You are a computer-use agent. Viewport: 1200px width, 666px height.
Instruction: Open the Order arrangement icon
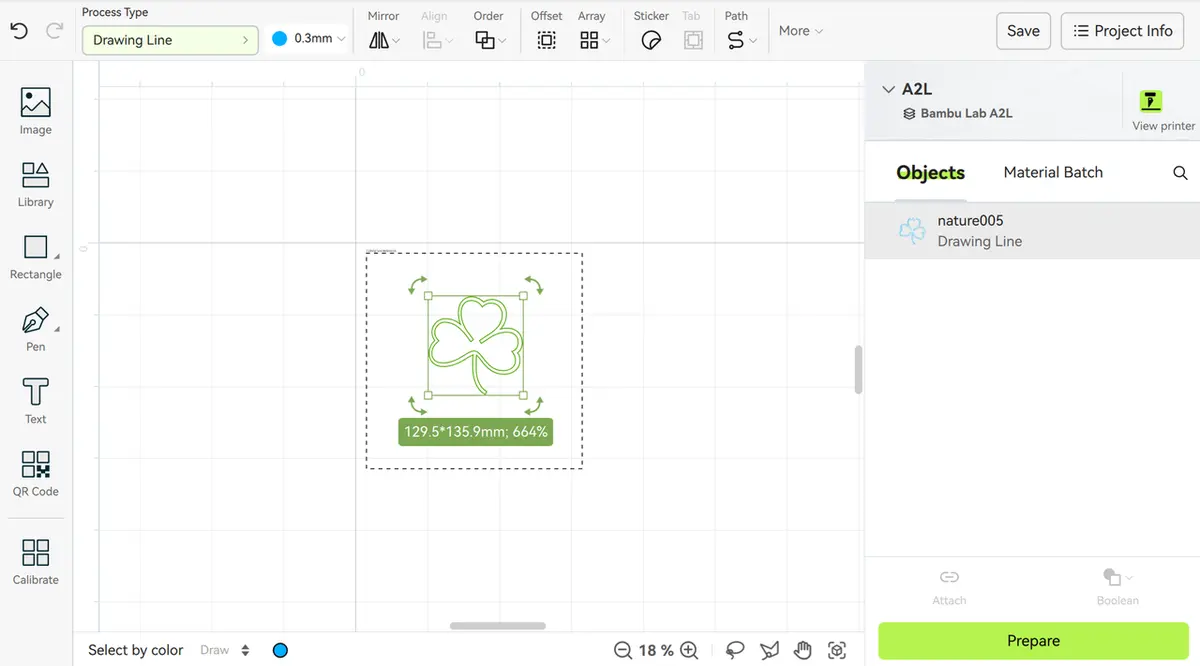[485, 41]
